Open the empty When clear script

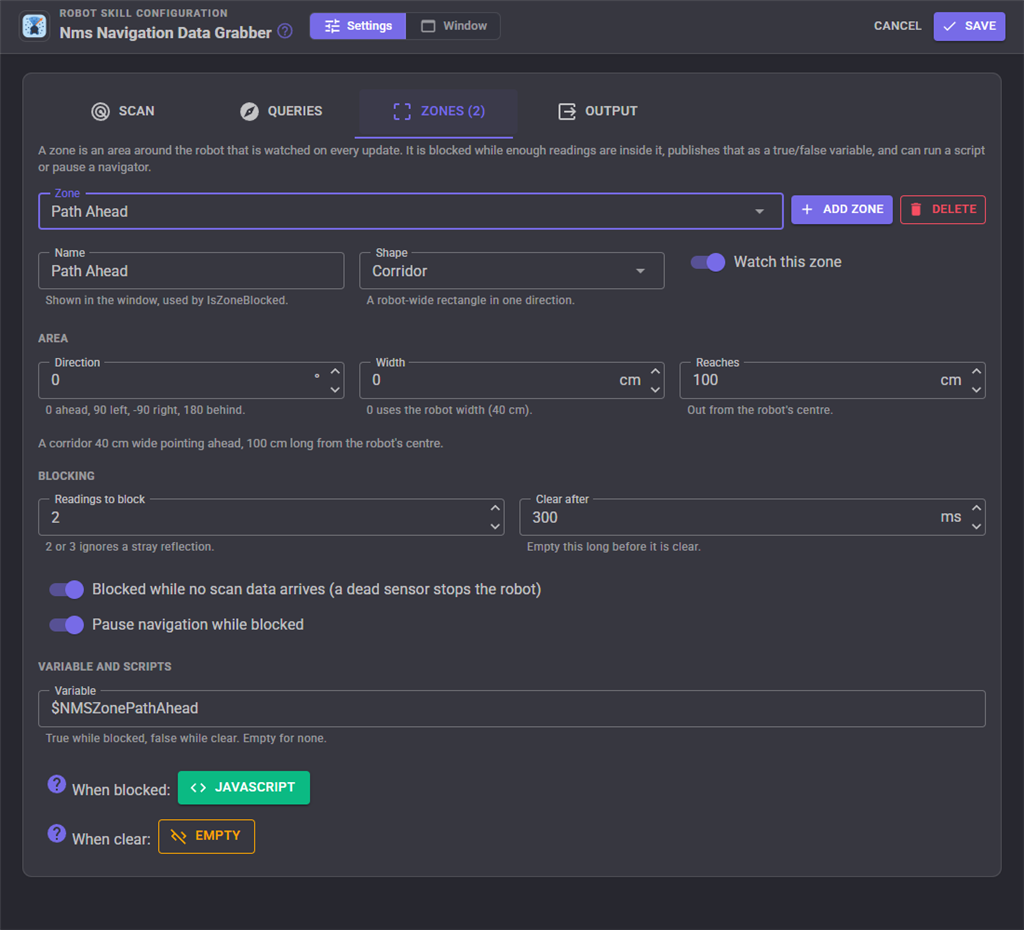206,837
